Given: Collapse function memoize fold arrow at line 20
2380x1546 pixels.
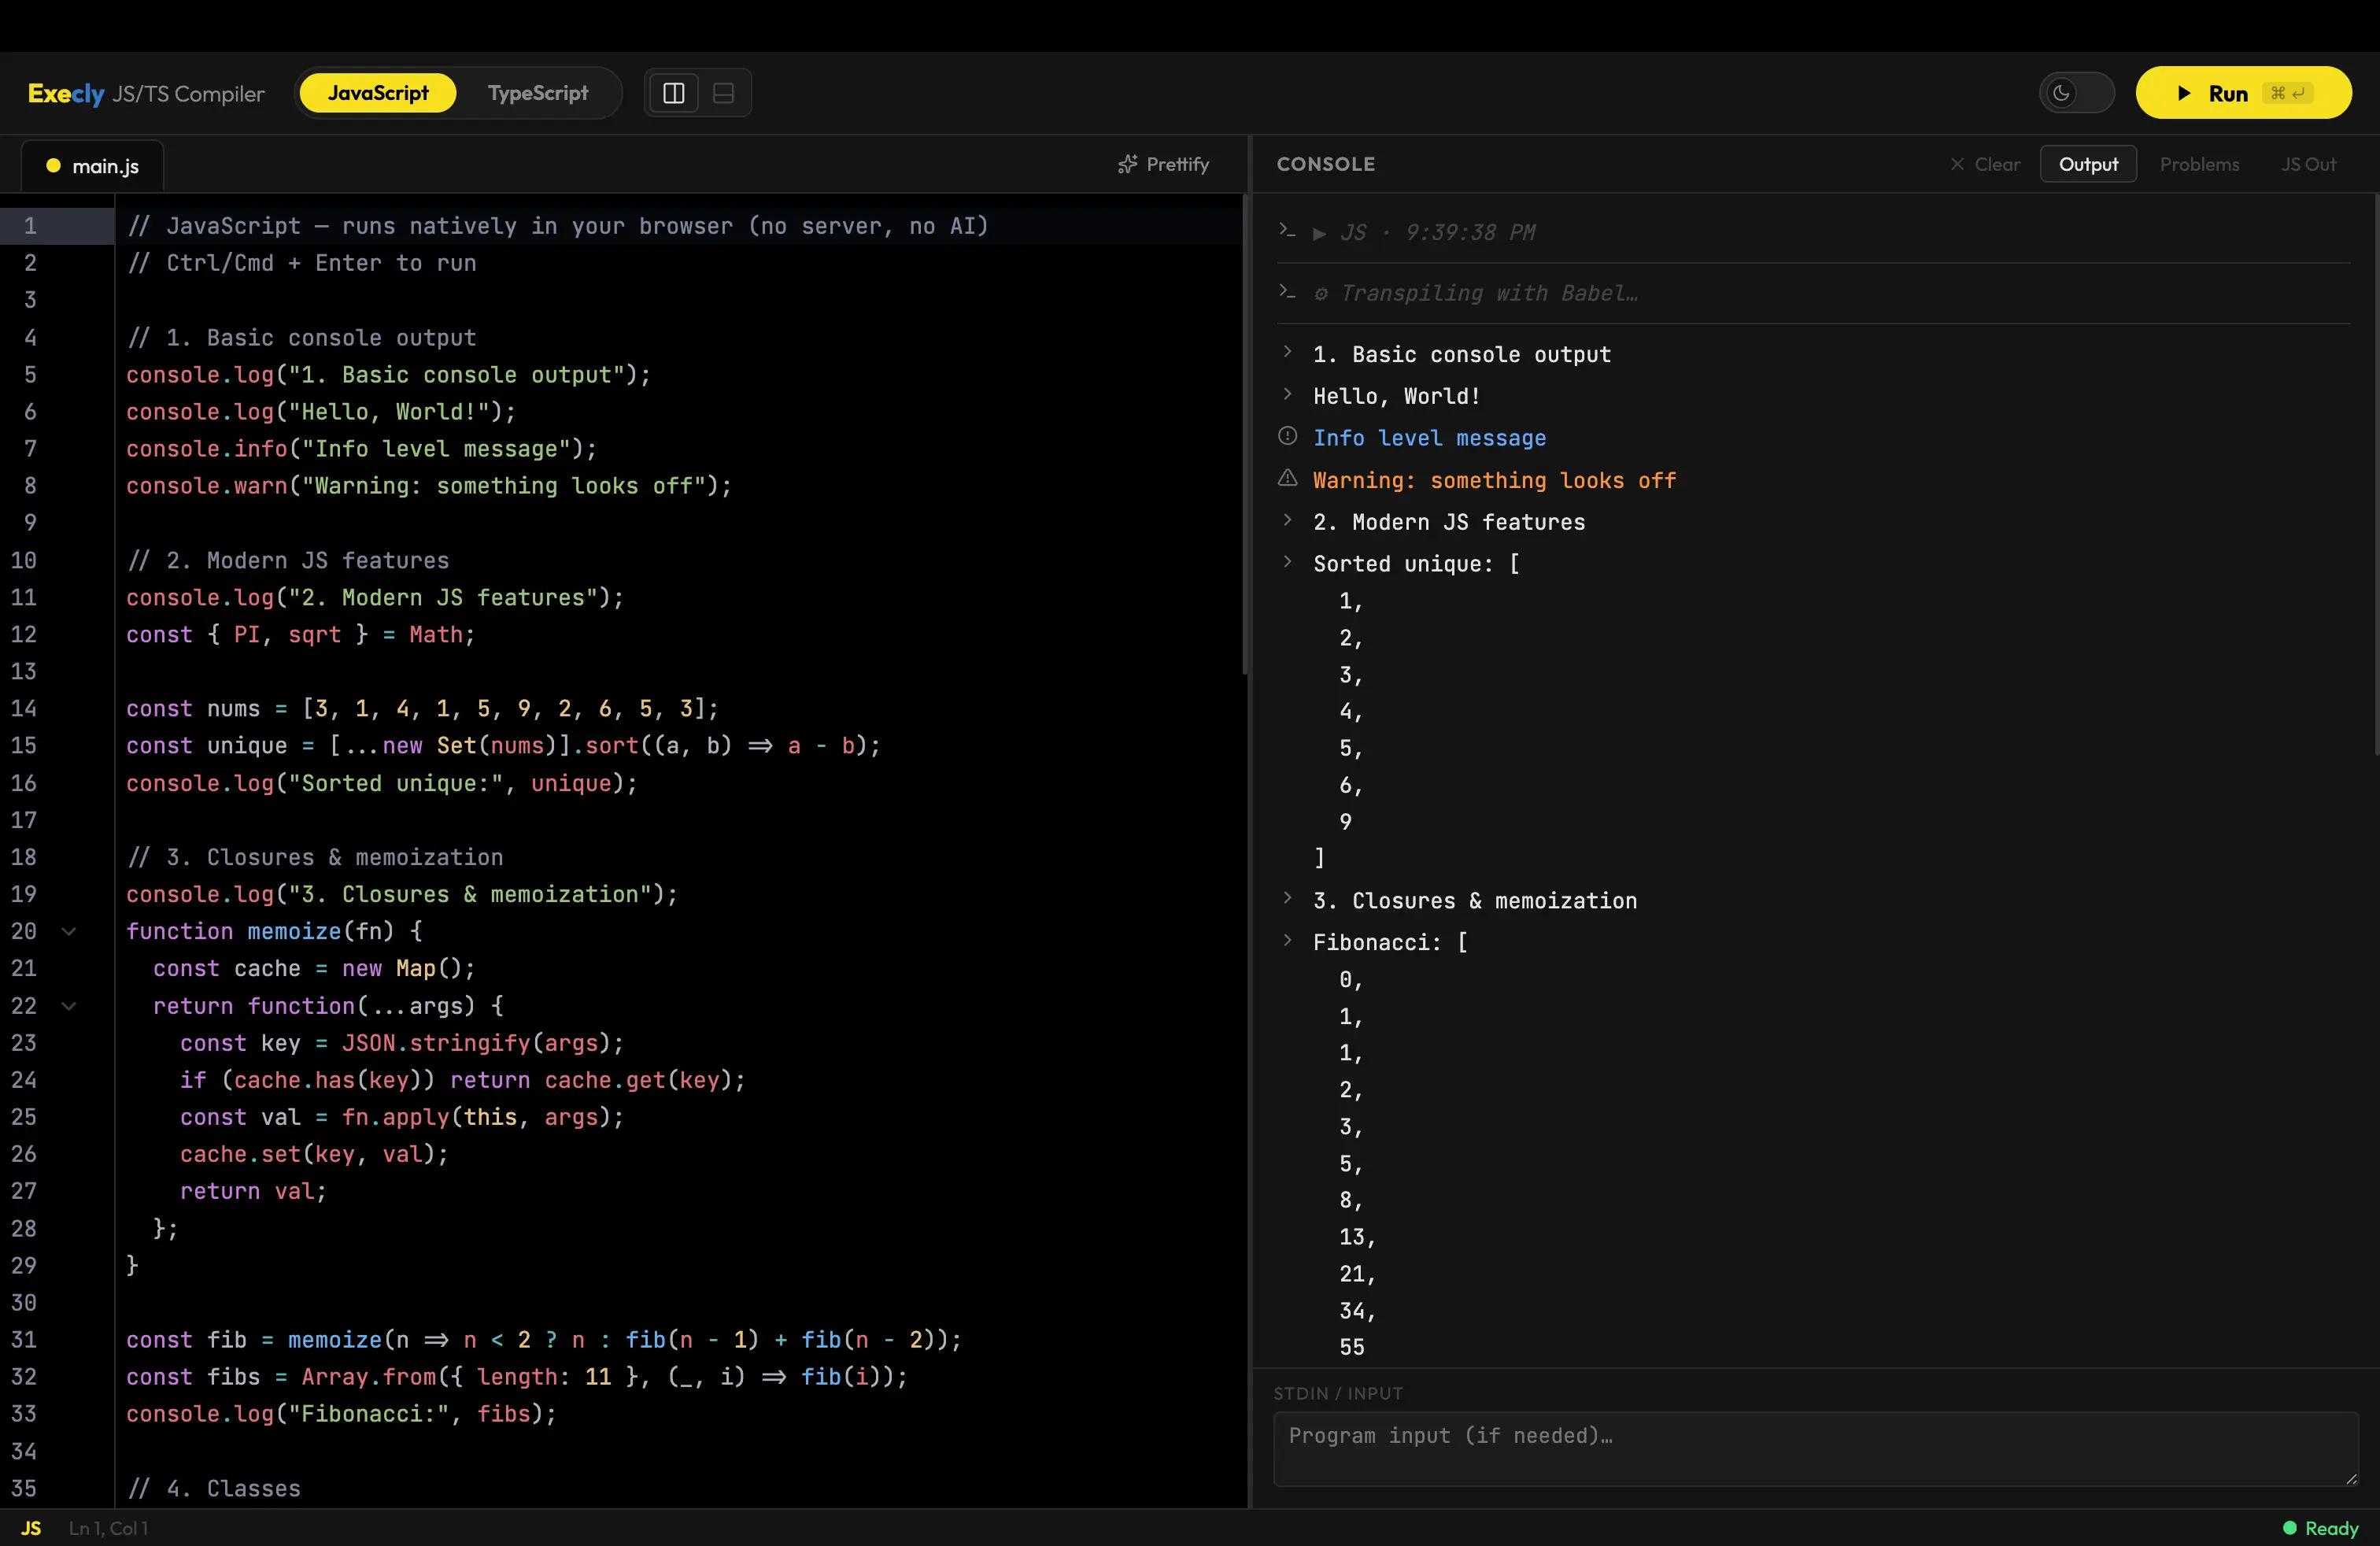Looking at the screenshot, I should 69,931.
